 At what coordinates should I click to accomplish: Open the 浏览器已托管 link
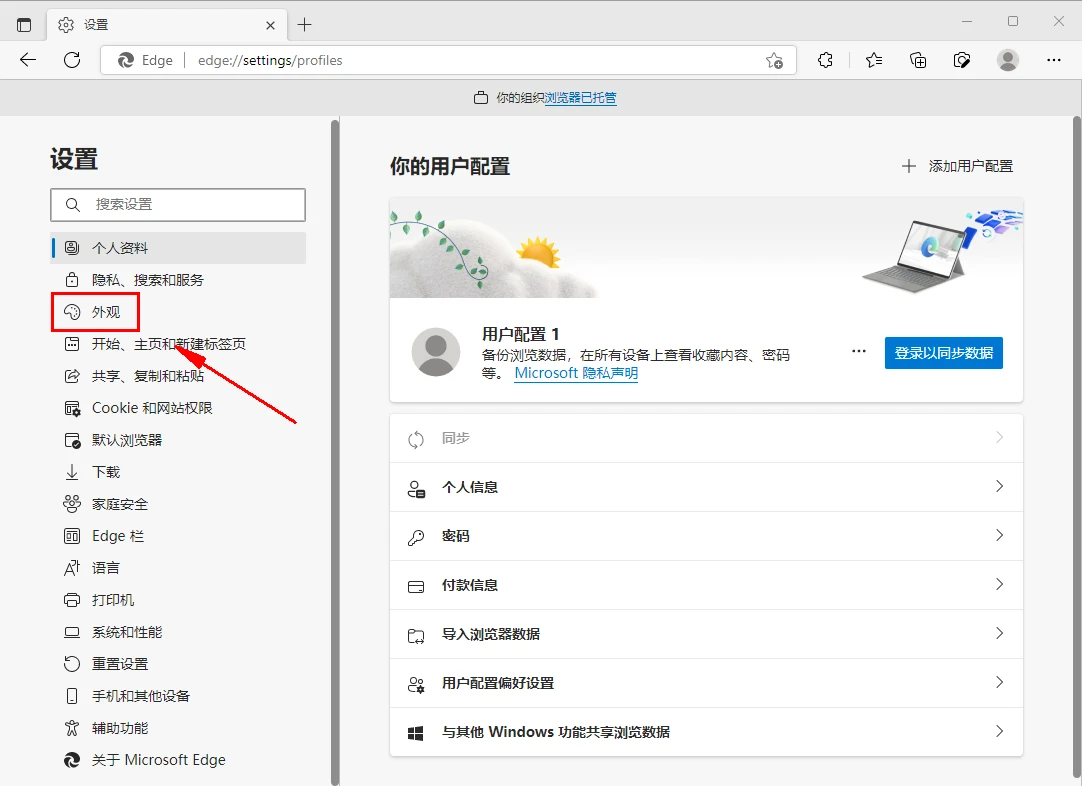tap(580, 98)
